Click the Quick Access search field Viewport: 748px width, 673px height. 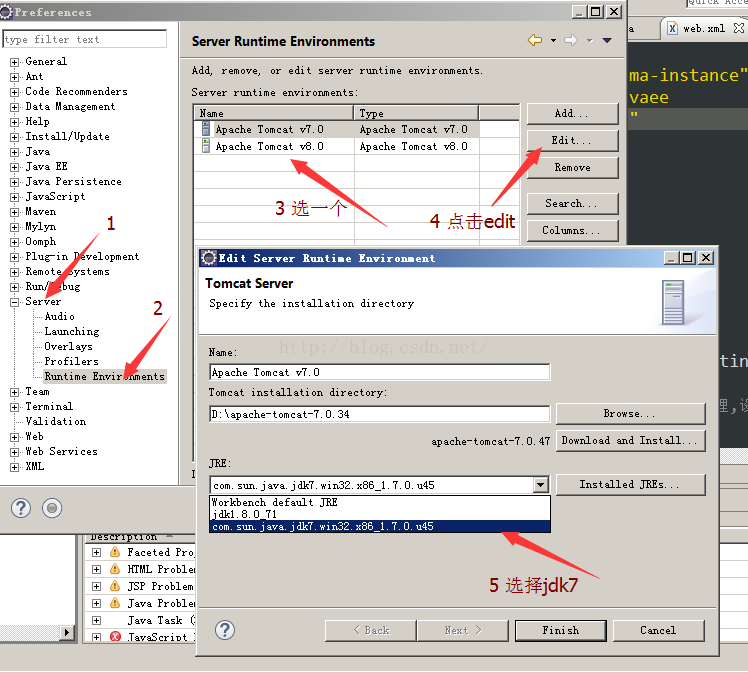coord(717,3)
